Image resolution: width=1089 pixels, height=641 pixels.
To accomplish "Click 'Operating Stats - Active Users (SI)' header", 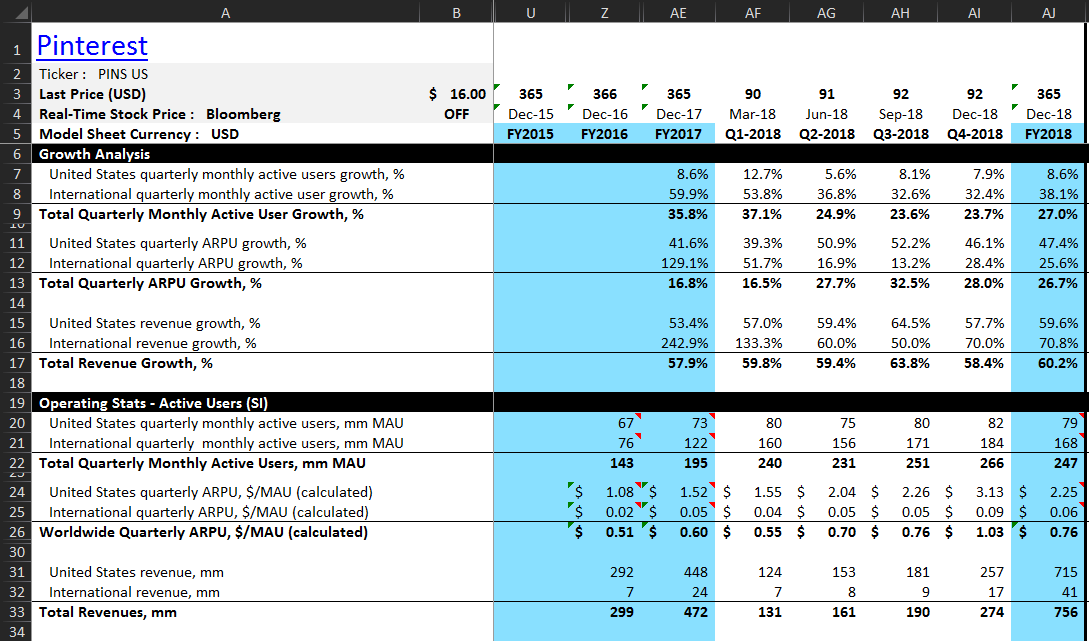I will (x=153, y=403).
